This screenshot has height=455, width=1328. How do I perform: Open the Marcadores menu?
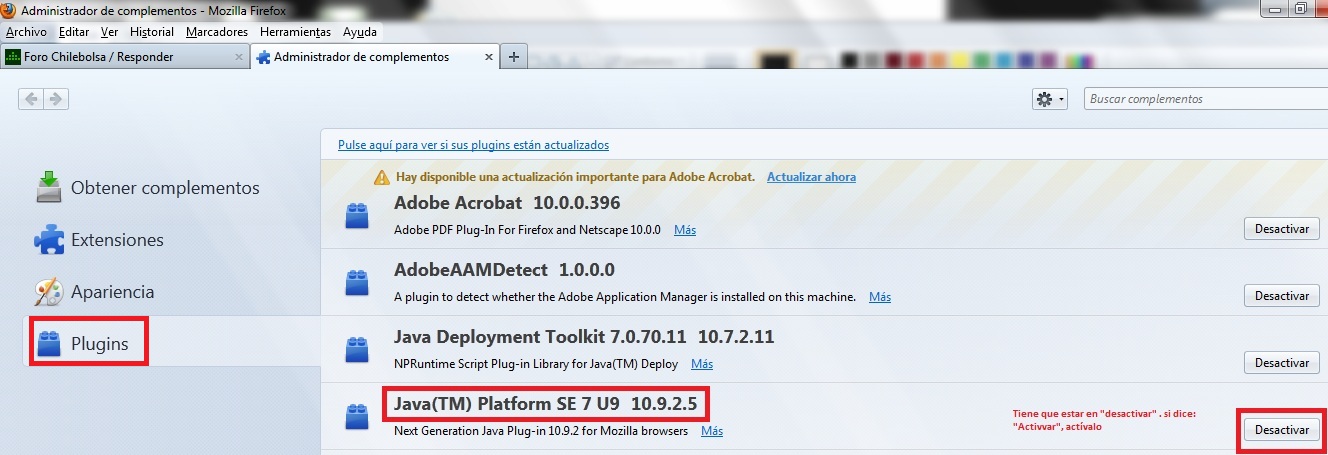tap(217, 32)
